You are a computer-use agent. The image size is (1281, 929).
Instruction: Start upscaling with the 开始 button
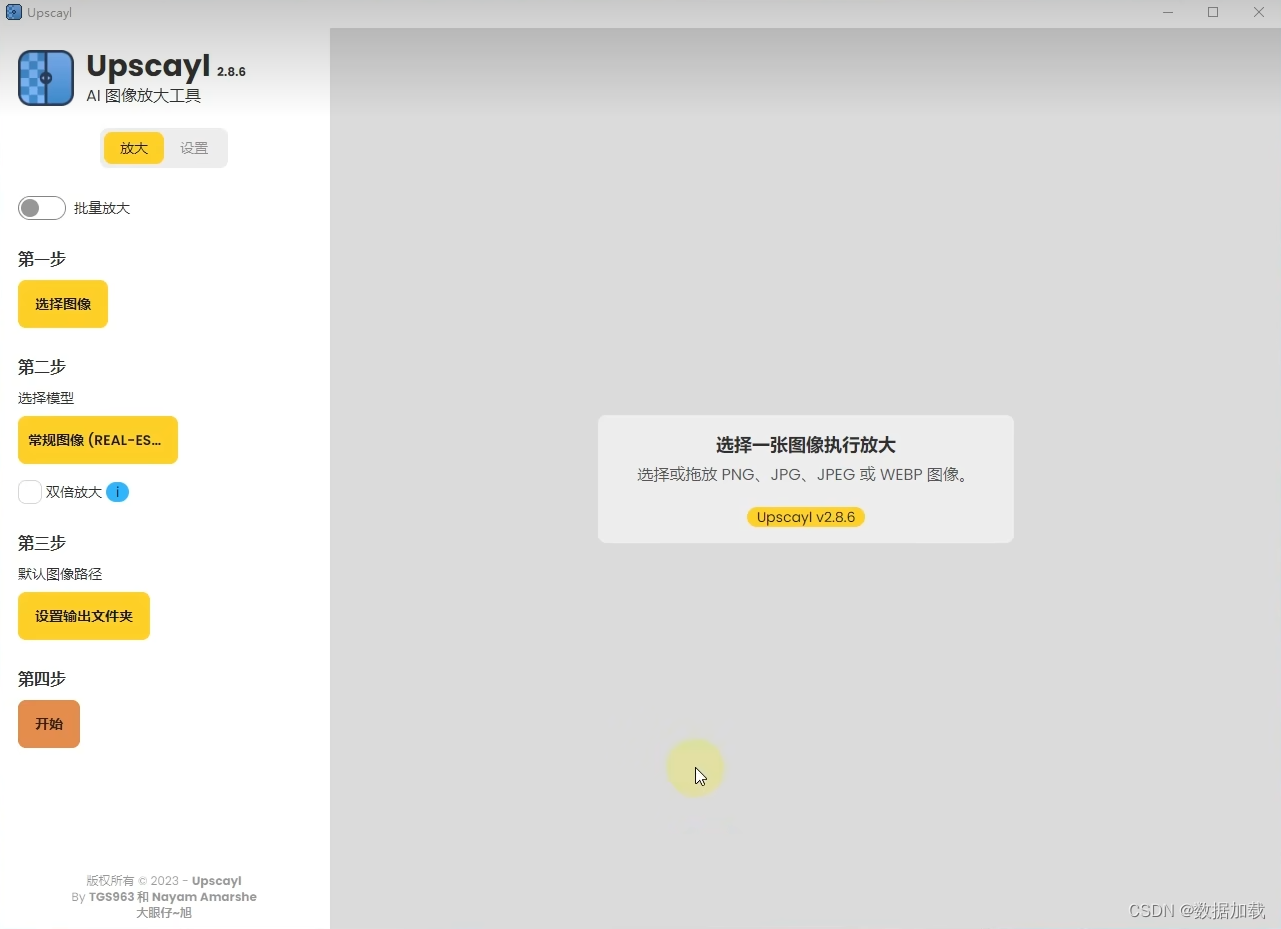[x=49, y=724]
